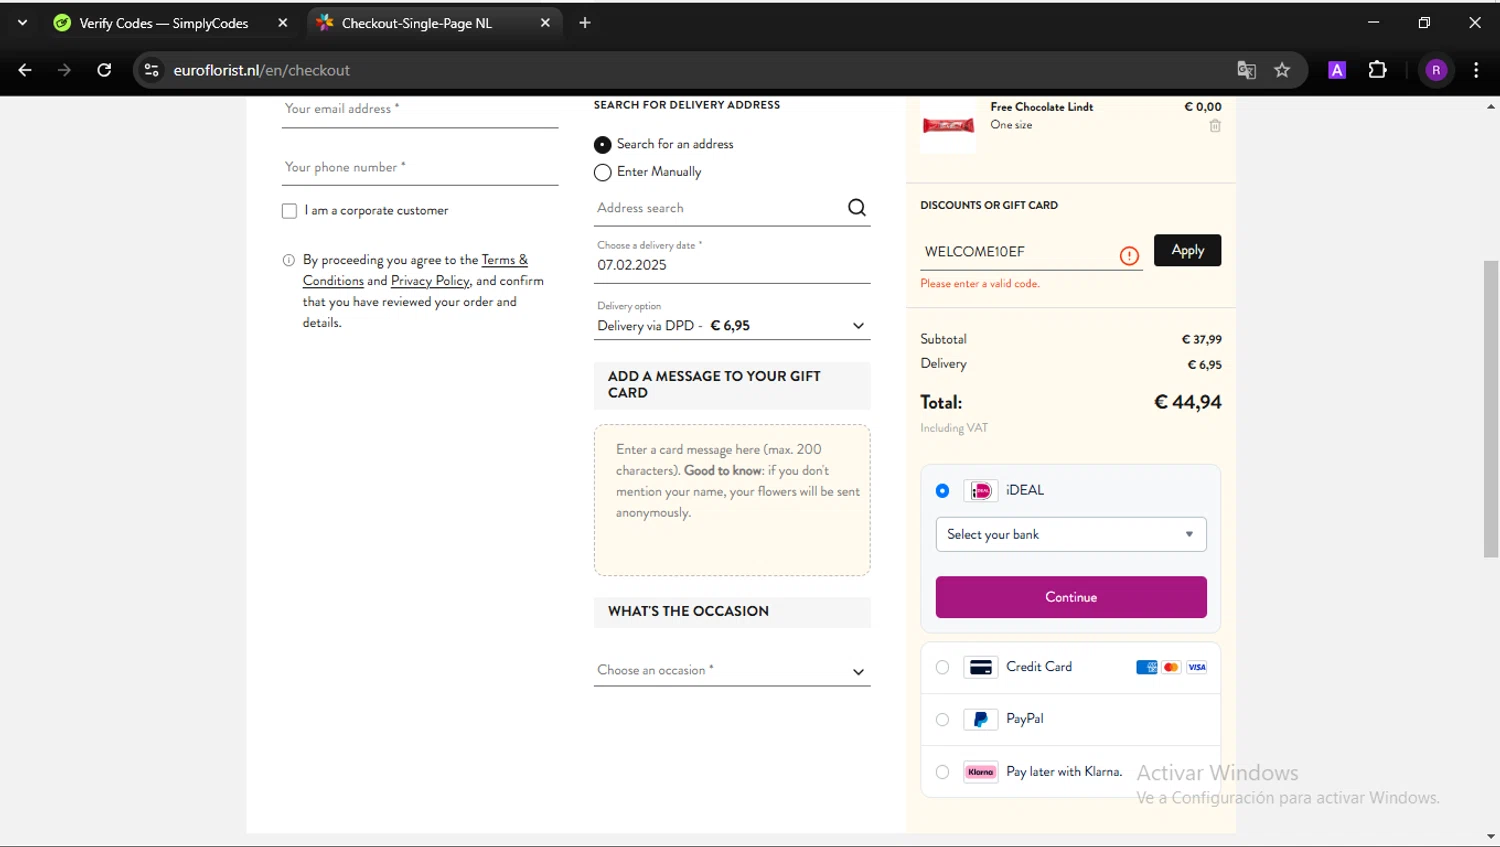This screenshot has height=847, width=1500.
Task: Select Credit Card payment radio button
Action: (x=942, y=667)
